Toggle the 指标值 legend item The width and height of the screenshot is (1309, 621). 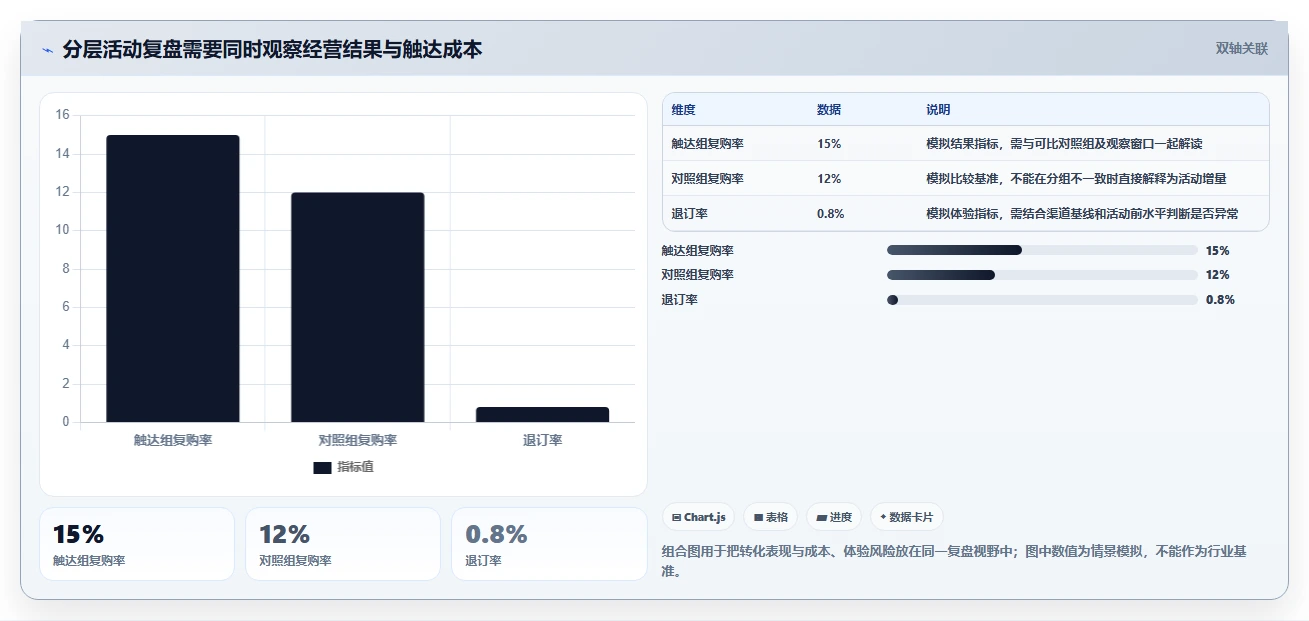coord(343,467)
